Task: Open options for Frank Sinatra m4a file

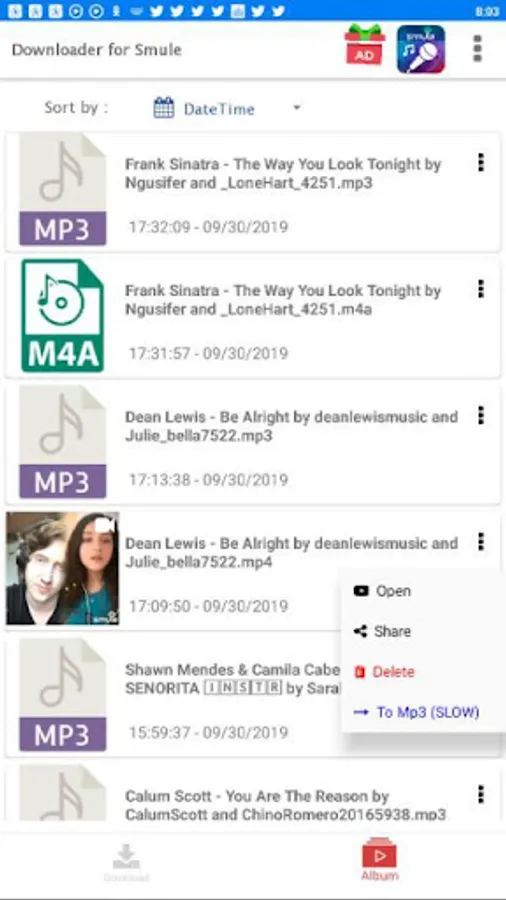Action: tap(481, 289)
